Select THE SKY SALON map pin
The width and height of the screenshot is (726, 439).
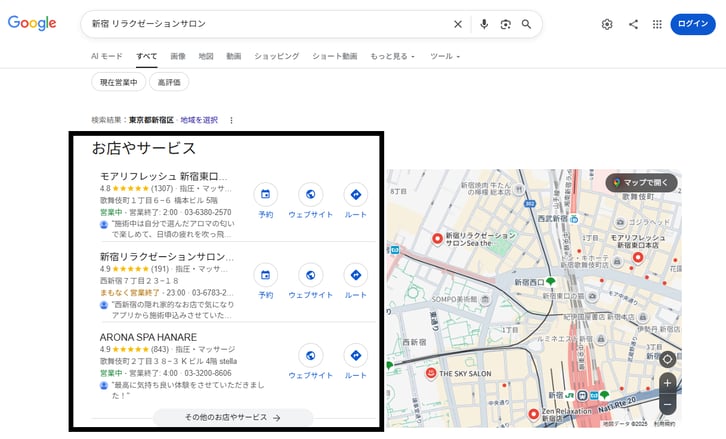point(431,373)
